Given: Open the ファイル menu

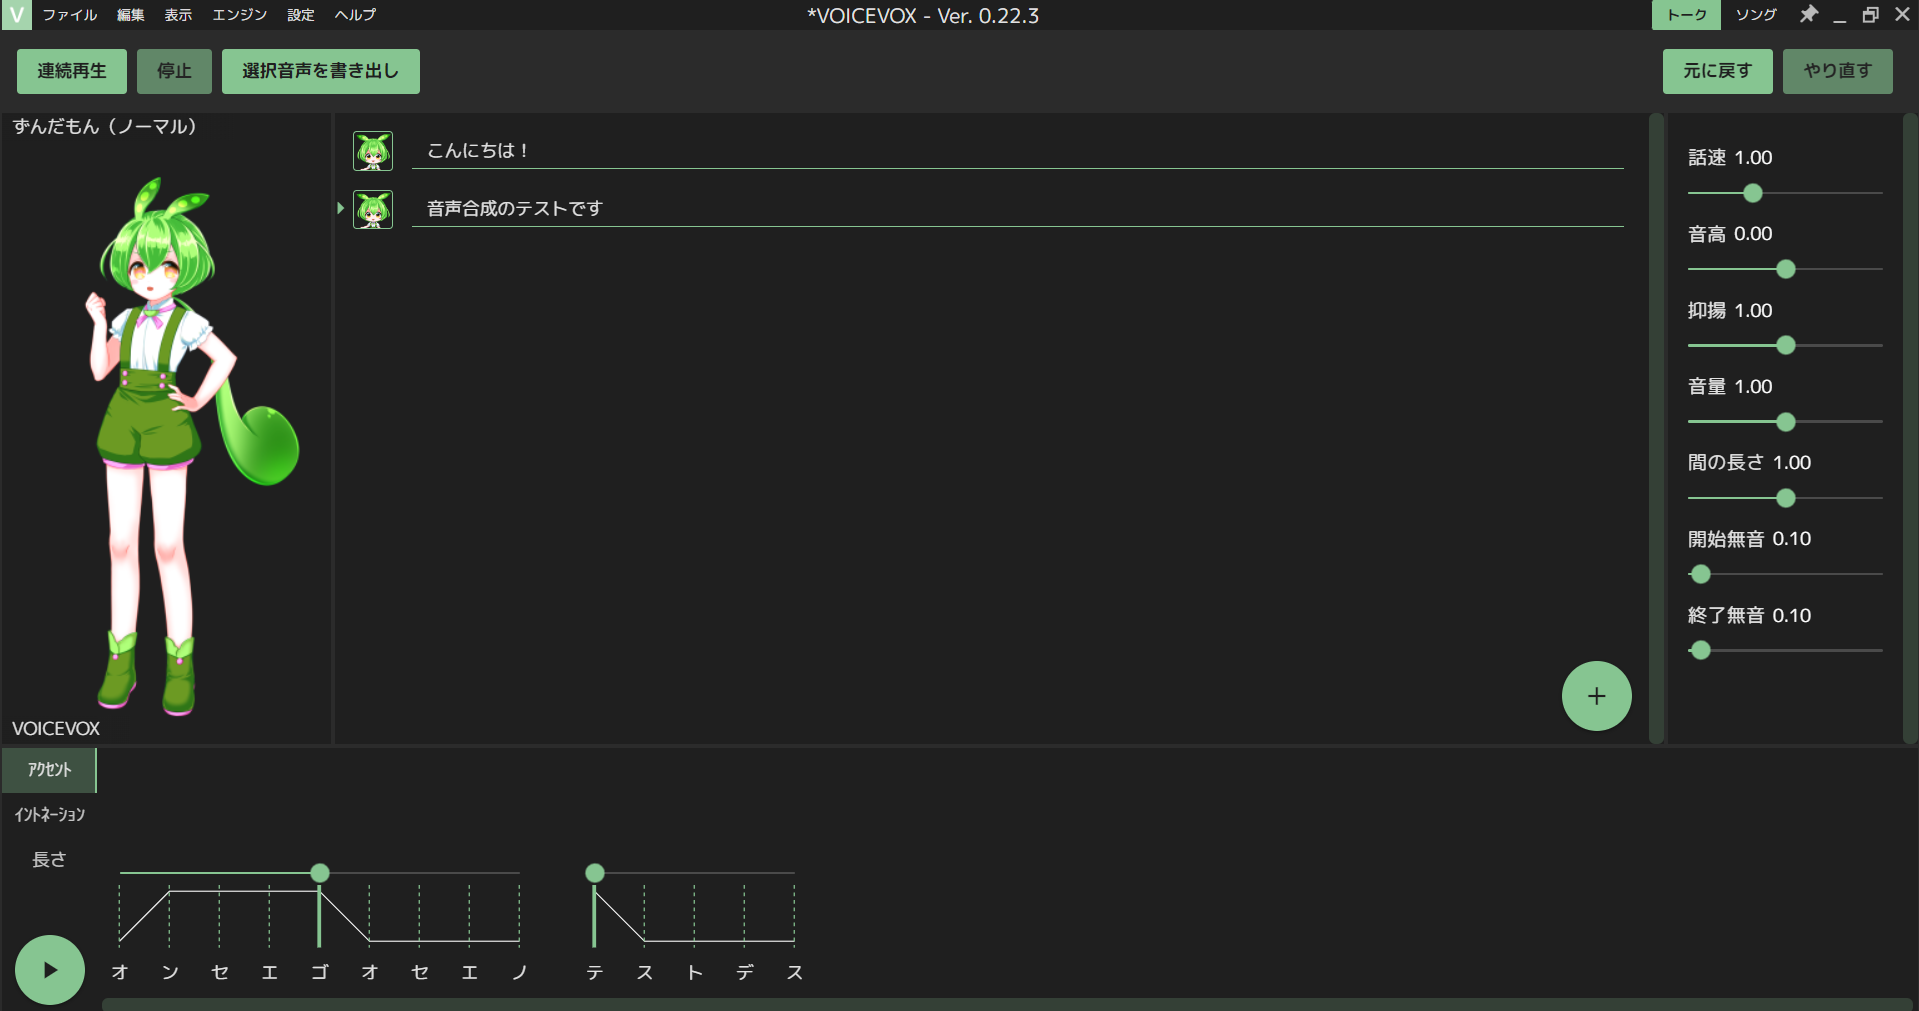Looking at the screenshot, I should 69,15.
